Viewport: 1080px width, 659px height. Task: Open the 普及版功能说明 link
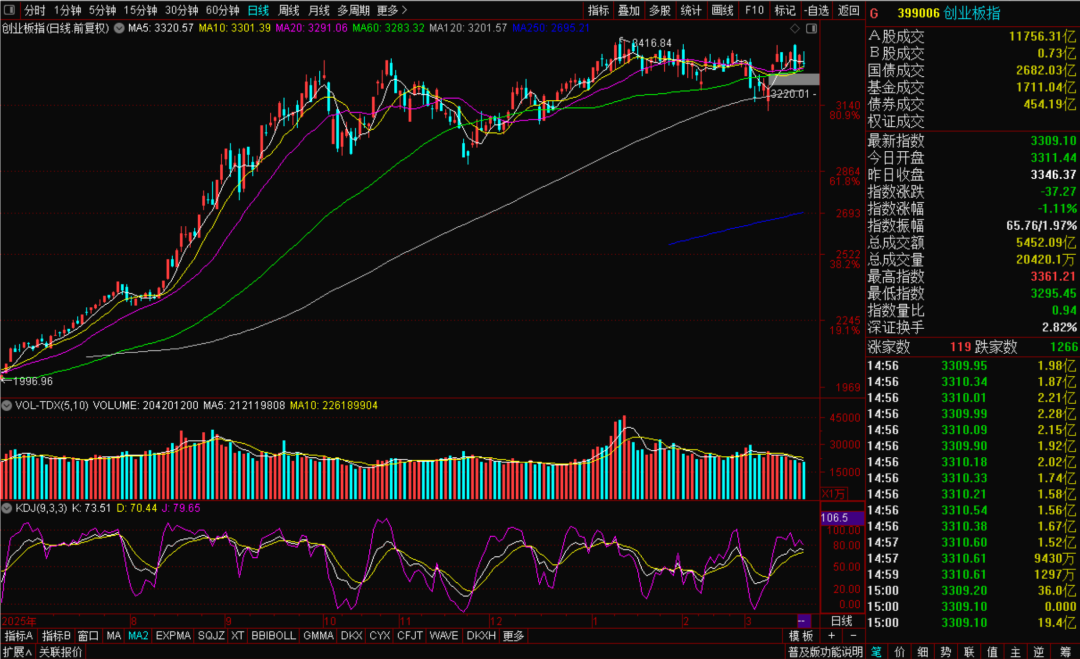click(824, 652)
